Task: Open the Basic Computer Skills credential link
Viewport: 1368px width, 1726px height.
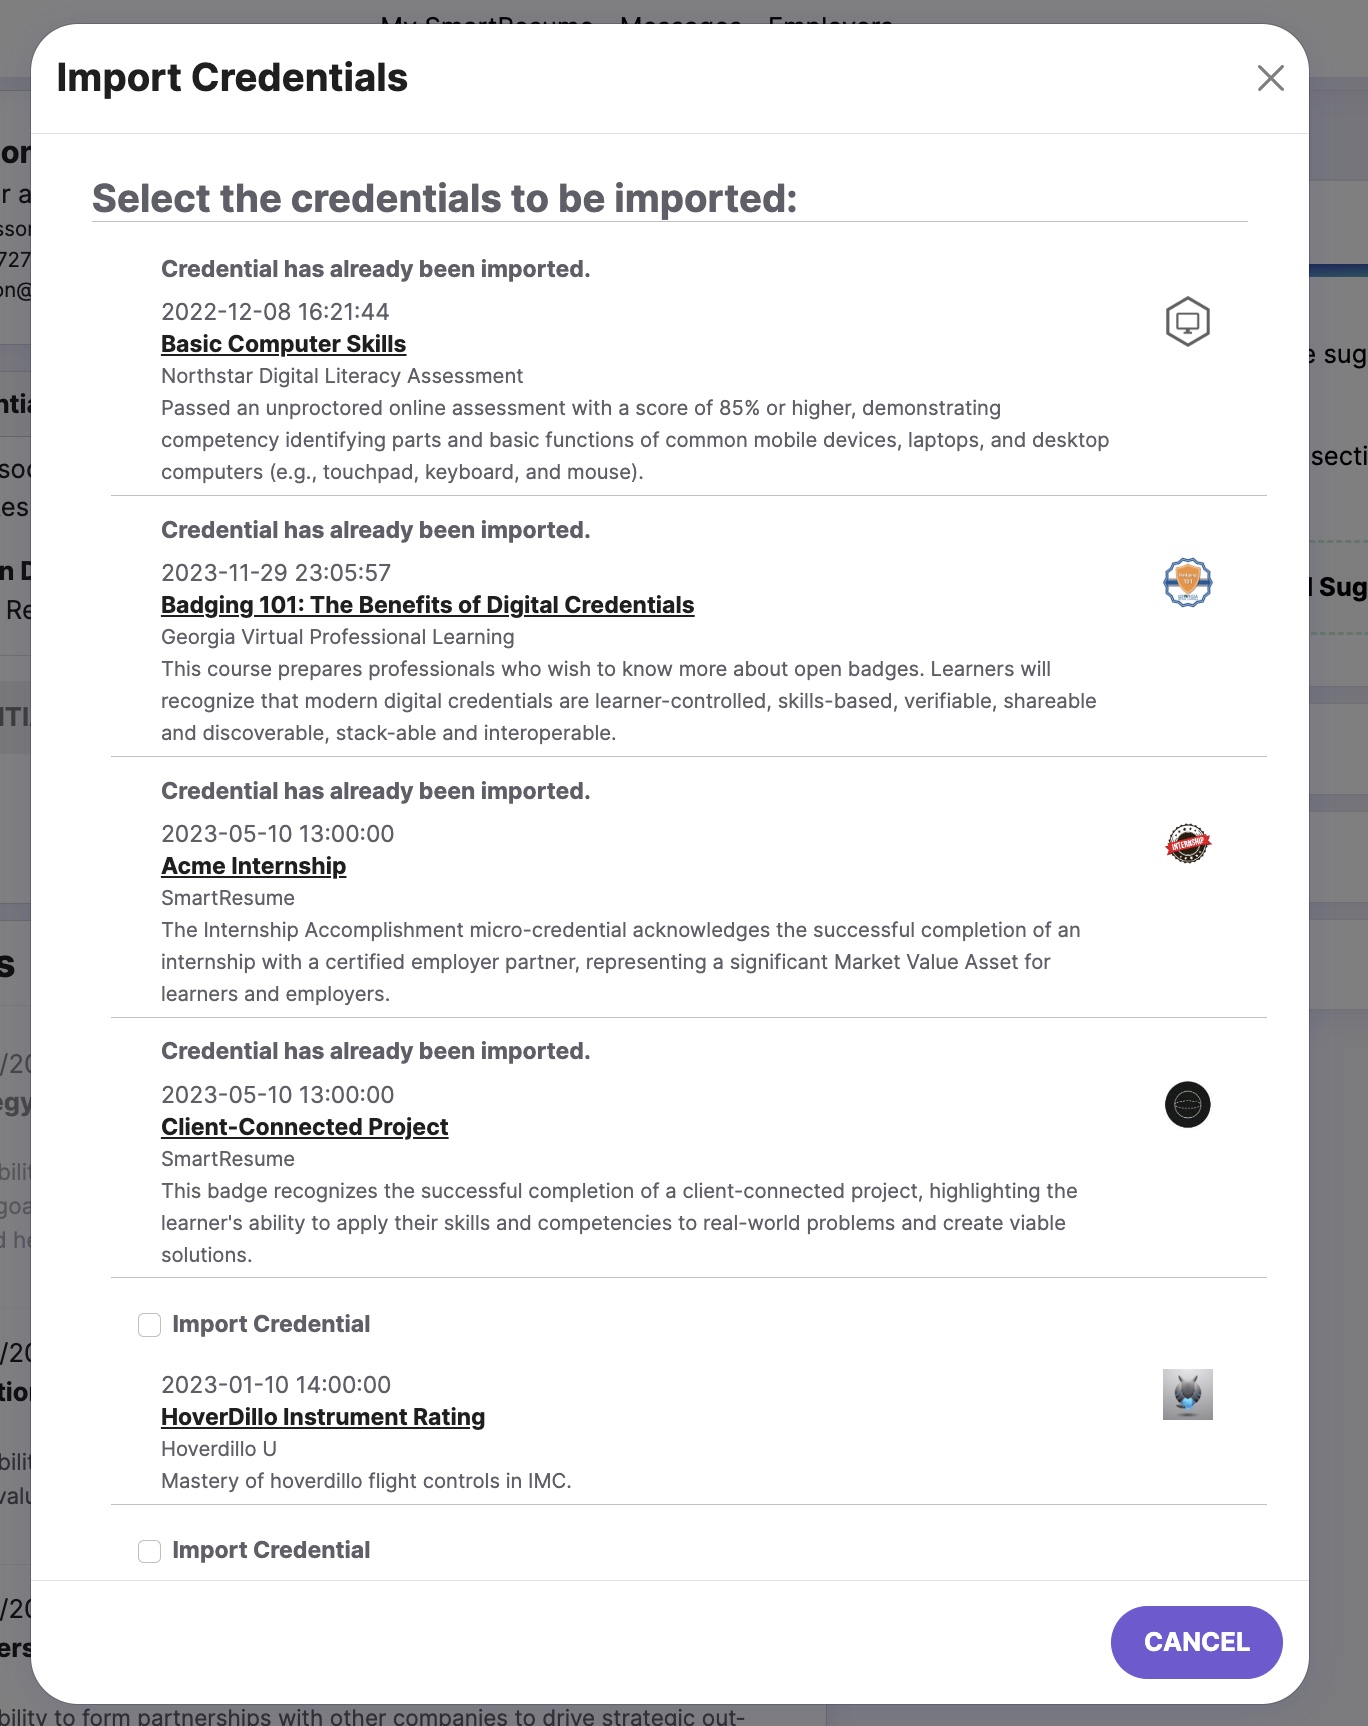Action: pos(283,344)
